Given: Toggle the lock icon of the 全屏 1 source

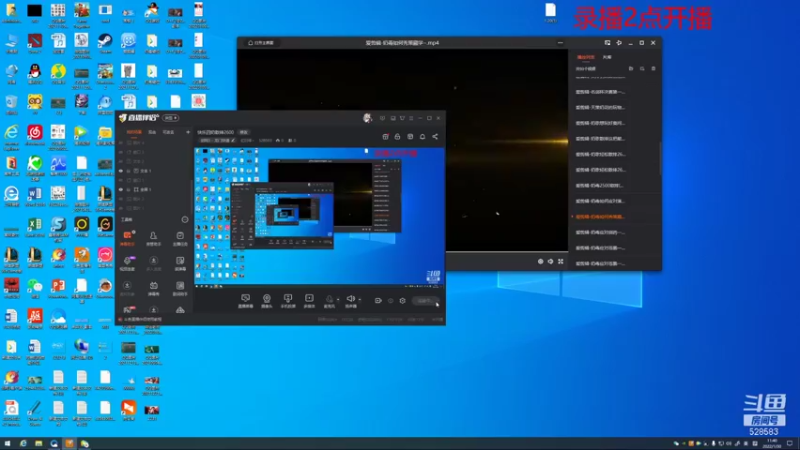Looking at the screenshot, I should click(x=129, y=189).
